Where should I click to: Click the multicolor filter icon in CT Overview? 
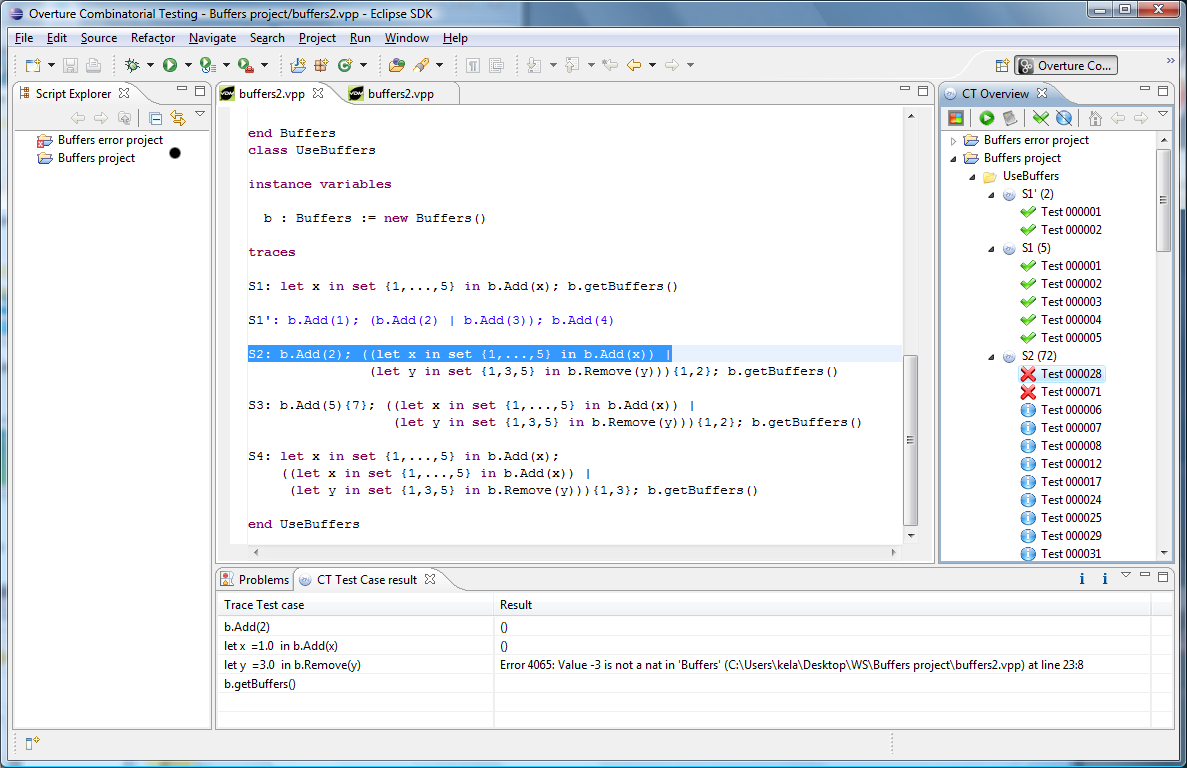click(956, 118)
